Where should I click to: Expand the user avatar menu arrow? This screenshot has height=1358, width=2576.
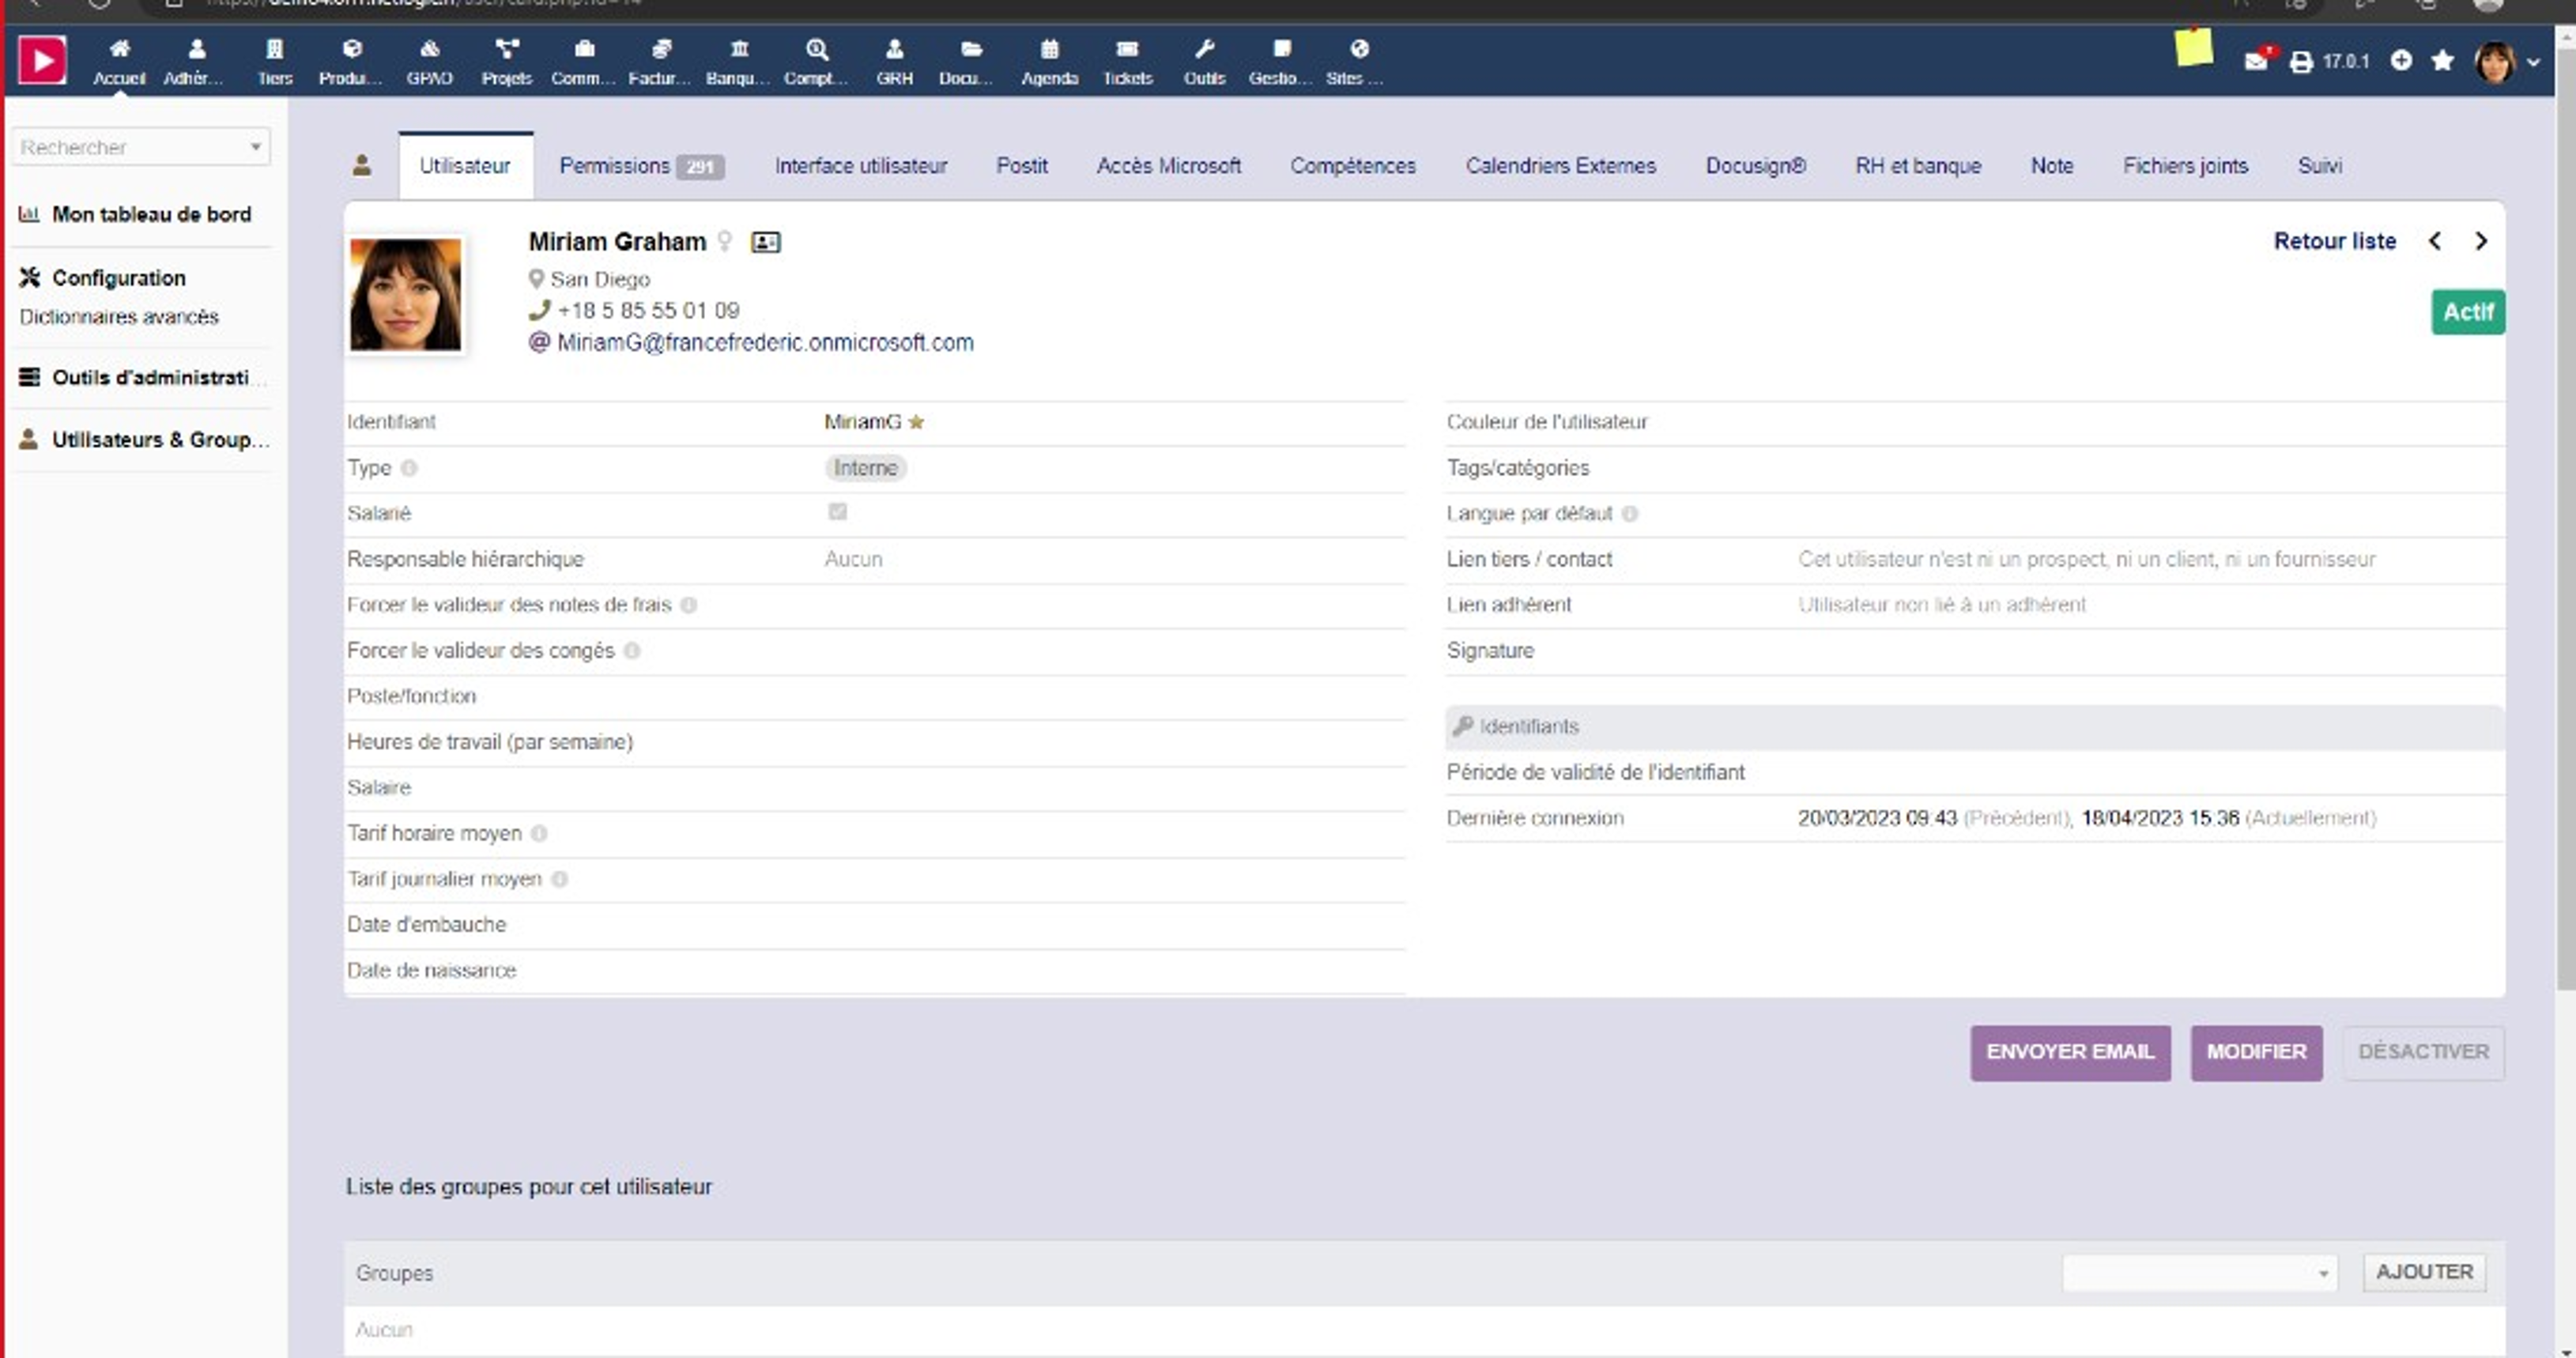pyautogui.click(x=2533, y=62)
